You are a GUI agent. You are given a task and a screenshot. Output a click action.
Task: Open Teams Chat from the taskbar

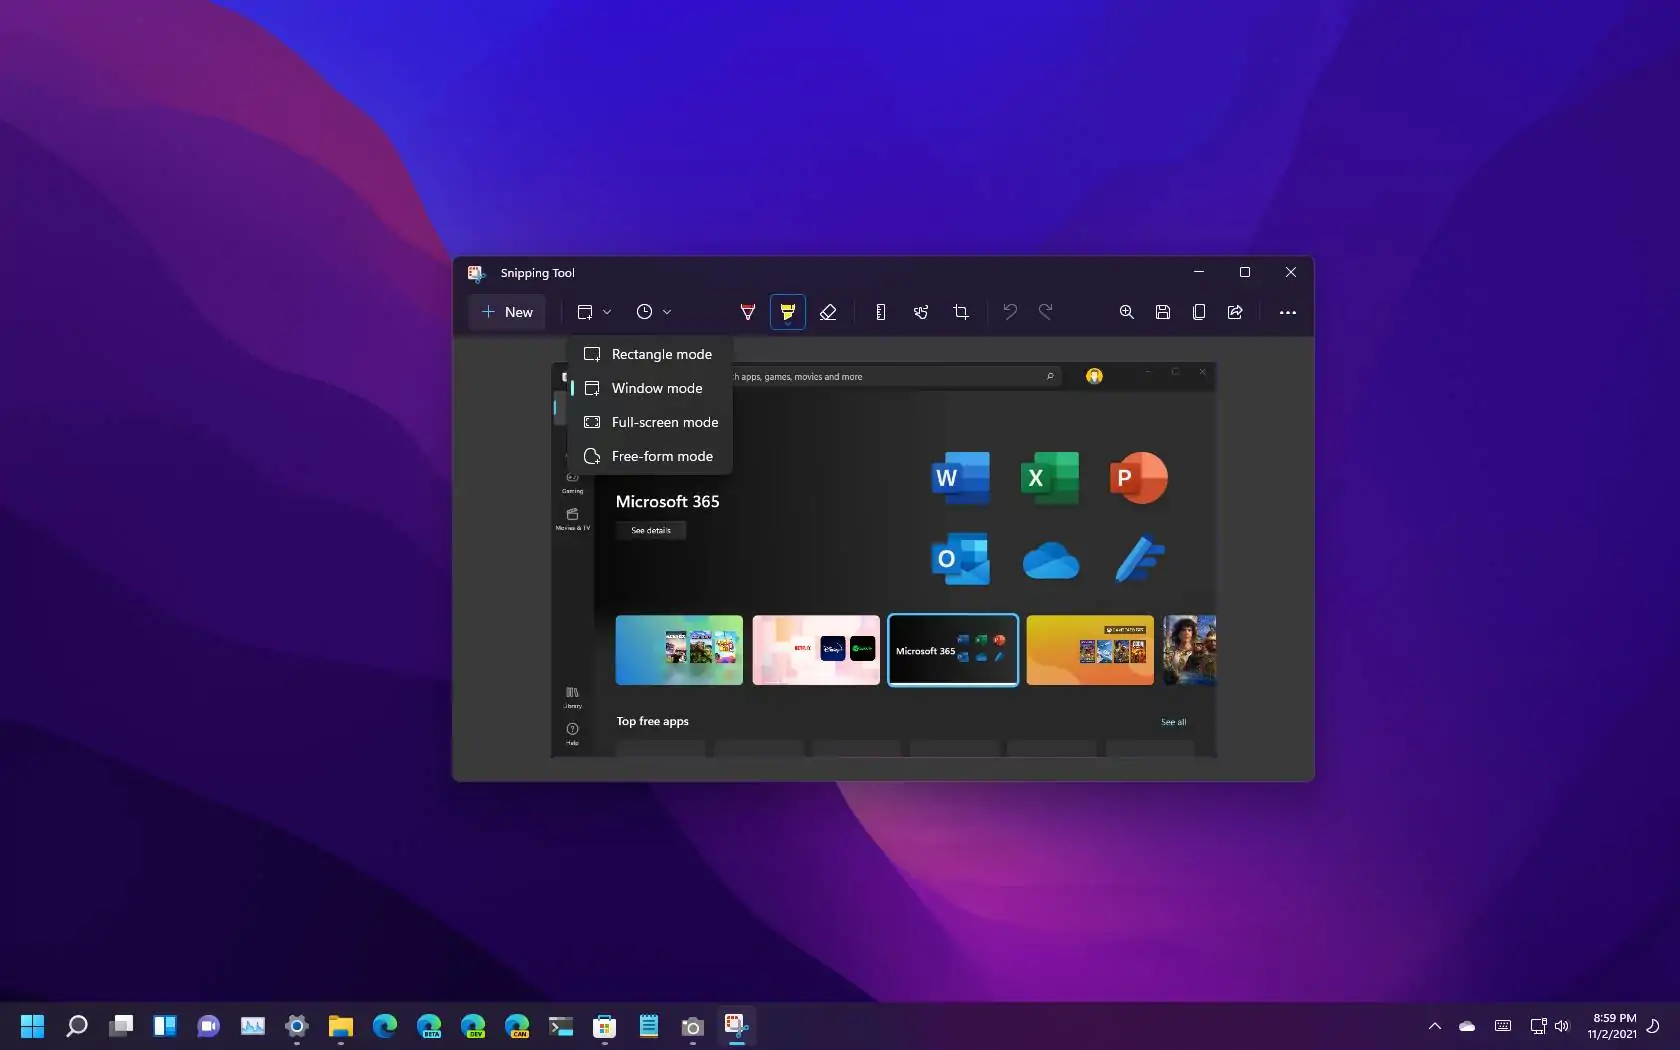pos(209,1026)
